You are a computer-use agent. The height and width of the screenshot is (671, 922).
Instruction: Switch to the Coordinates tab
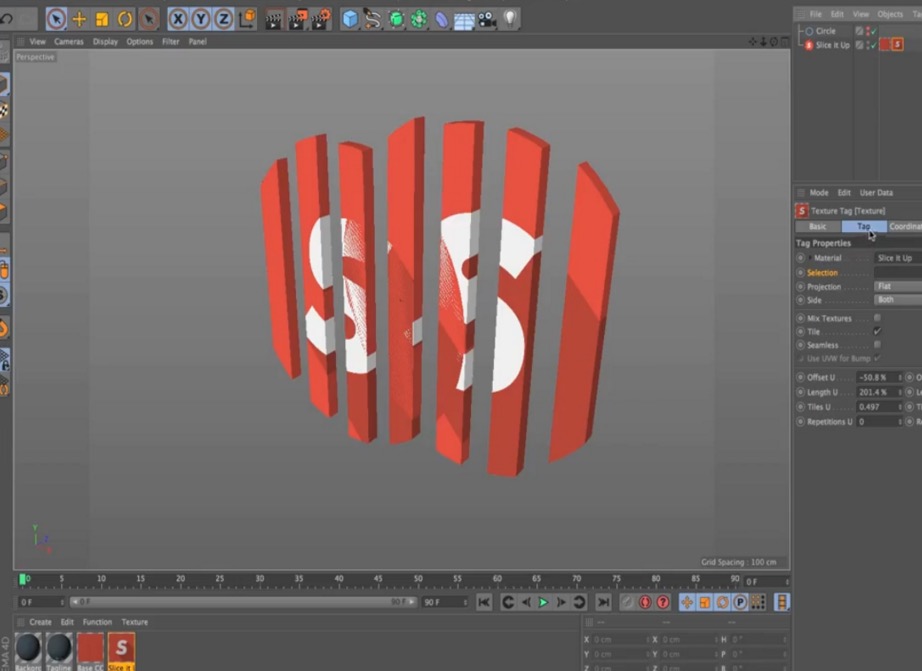[x=906, y=226]
